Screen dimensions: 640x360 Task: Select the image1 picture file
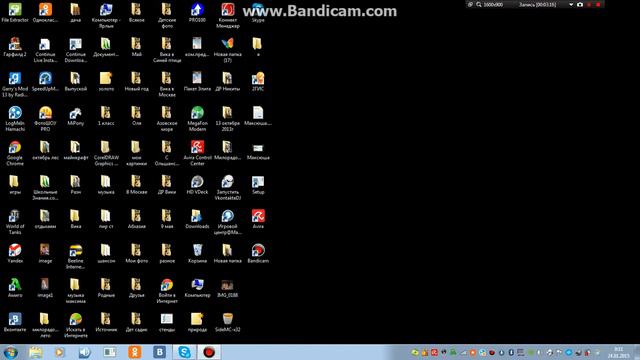45,288
